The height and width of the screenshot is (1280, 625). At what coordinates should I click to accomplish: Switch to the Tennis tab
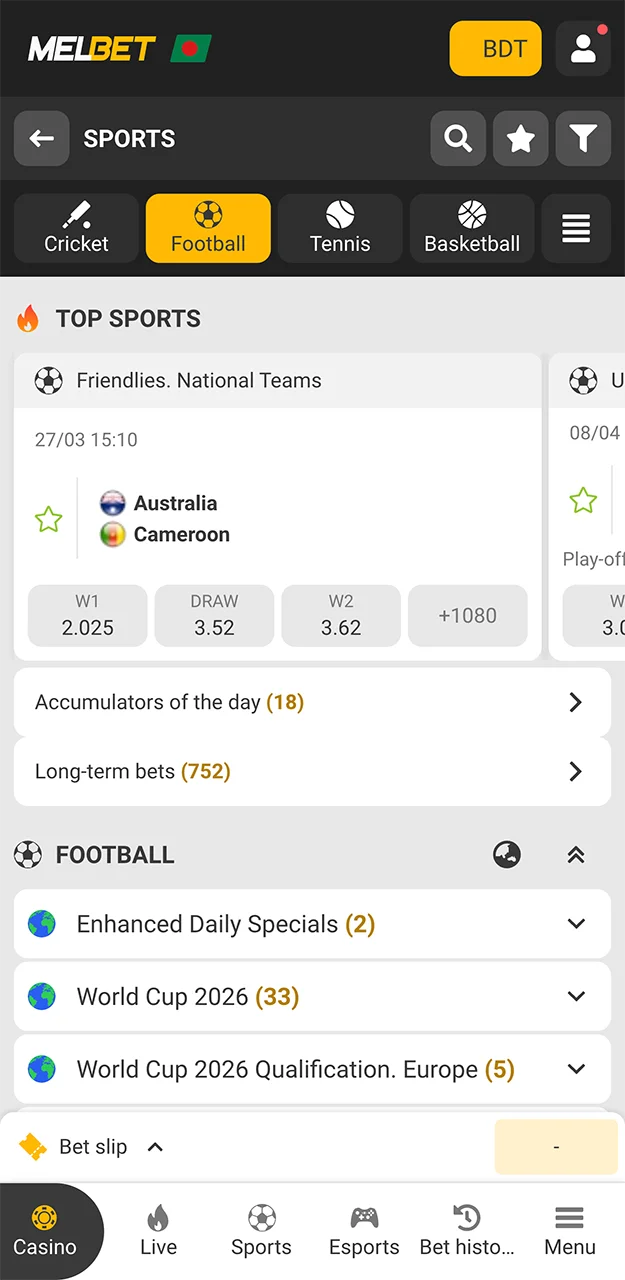[x=340, y=228]
